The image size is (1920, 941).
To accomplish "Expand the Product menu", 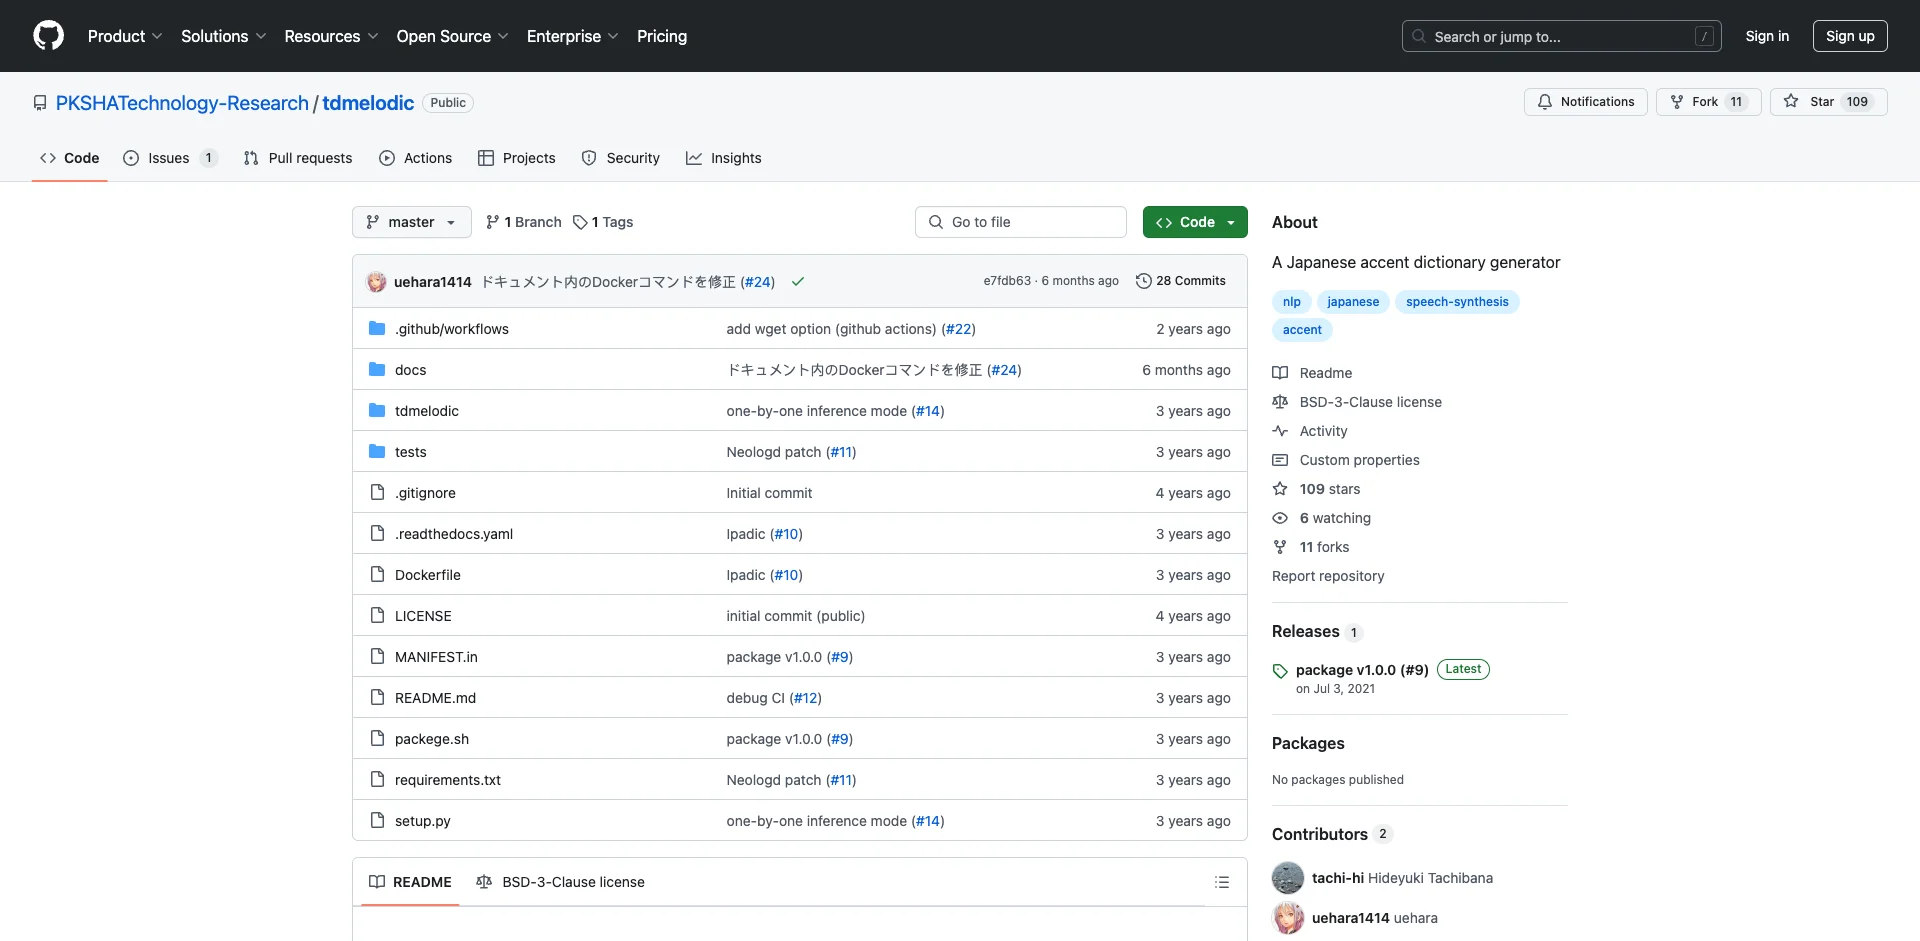I will [125, 36].
